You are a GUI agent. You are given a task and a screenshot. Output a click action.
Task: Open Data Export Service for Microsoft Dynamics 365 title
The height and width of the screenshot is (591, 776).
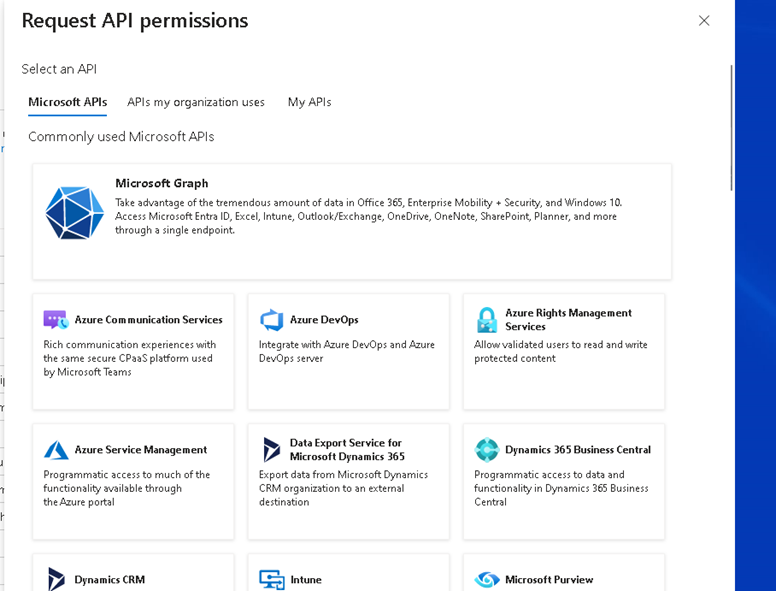click(347, 449)
